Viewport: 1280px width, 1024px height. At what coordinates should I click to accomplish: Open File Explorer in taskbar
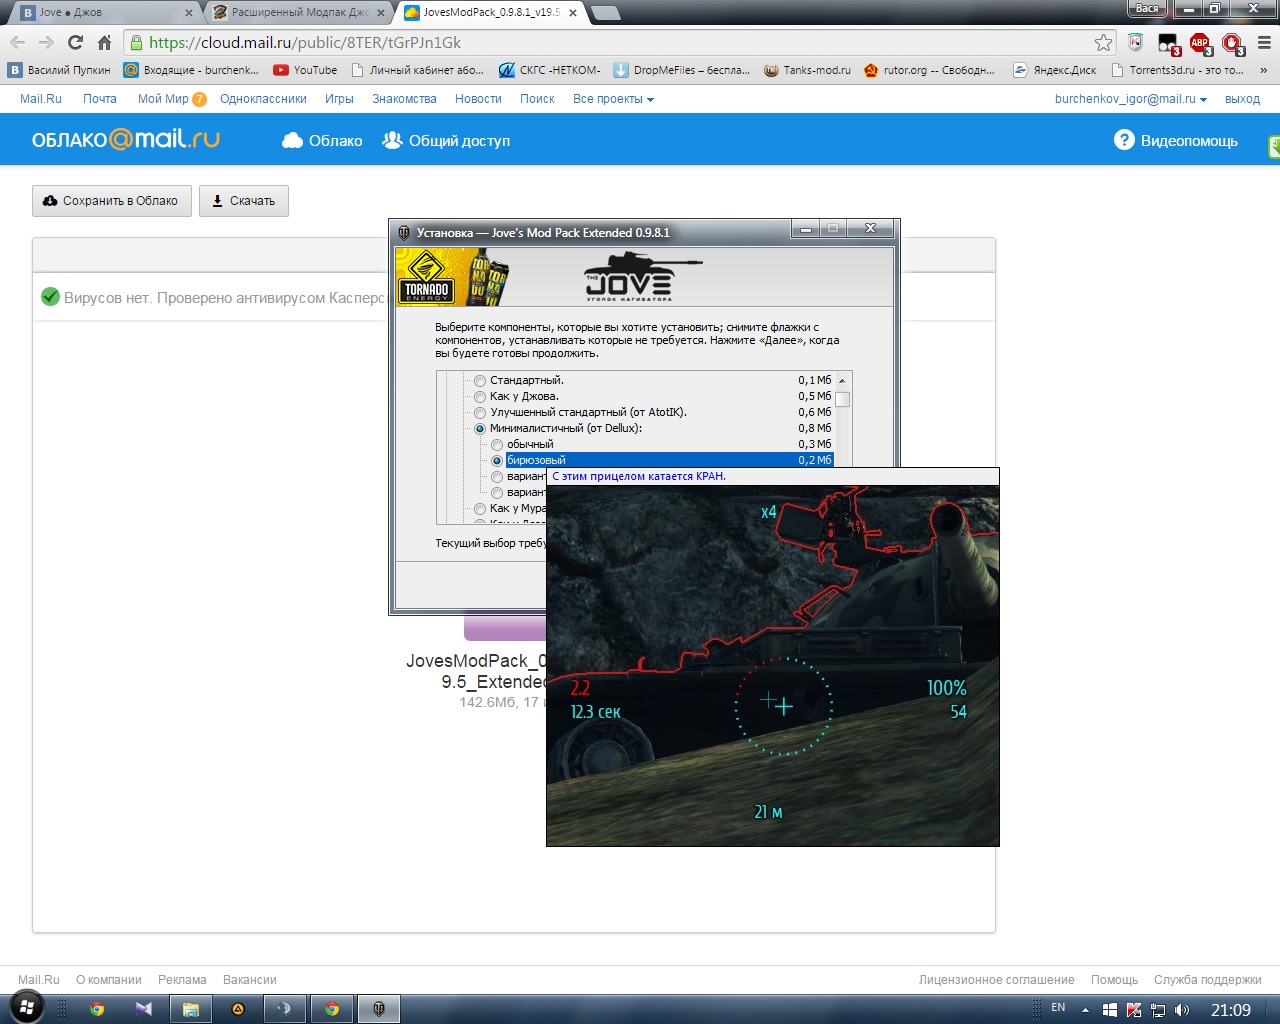pyautogui.click(x=191, y=1009)
